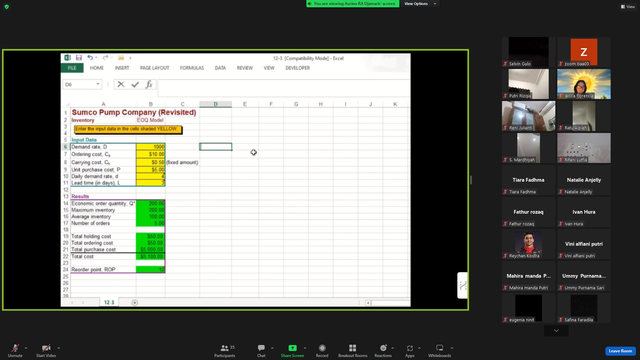Click the Record button icon
Viewport: 640px width, 360px height.
322,348
